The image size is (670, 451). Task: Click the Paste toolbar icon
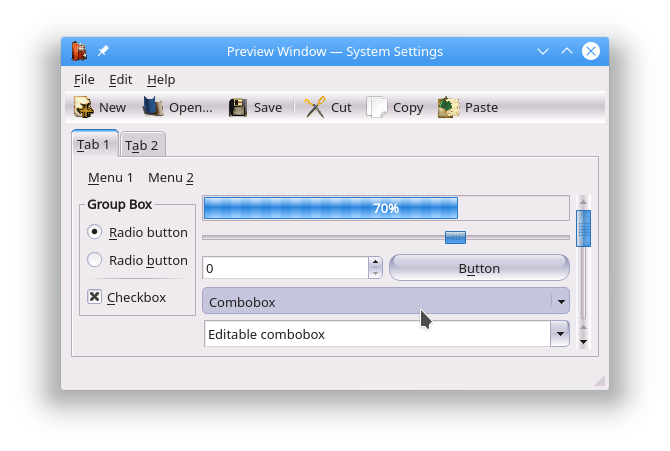pos(448,107)
